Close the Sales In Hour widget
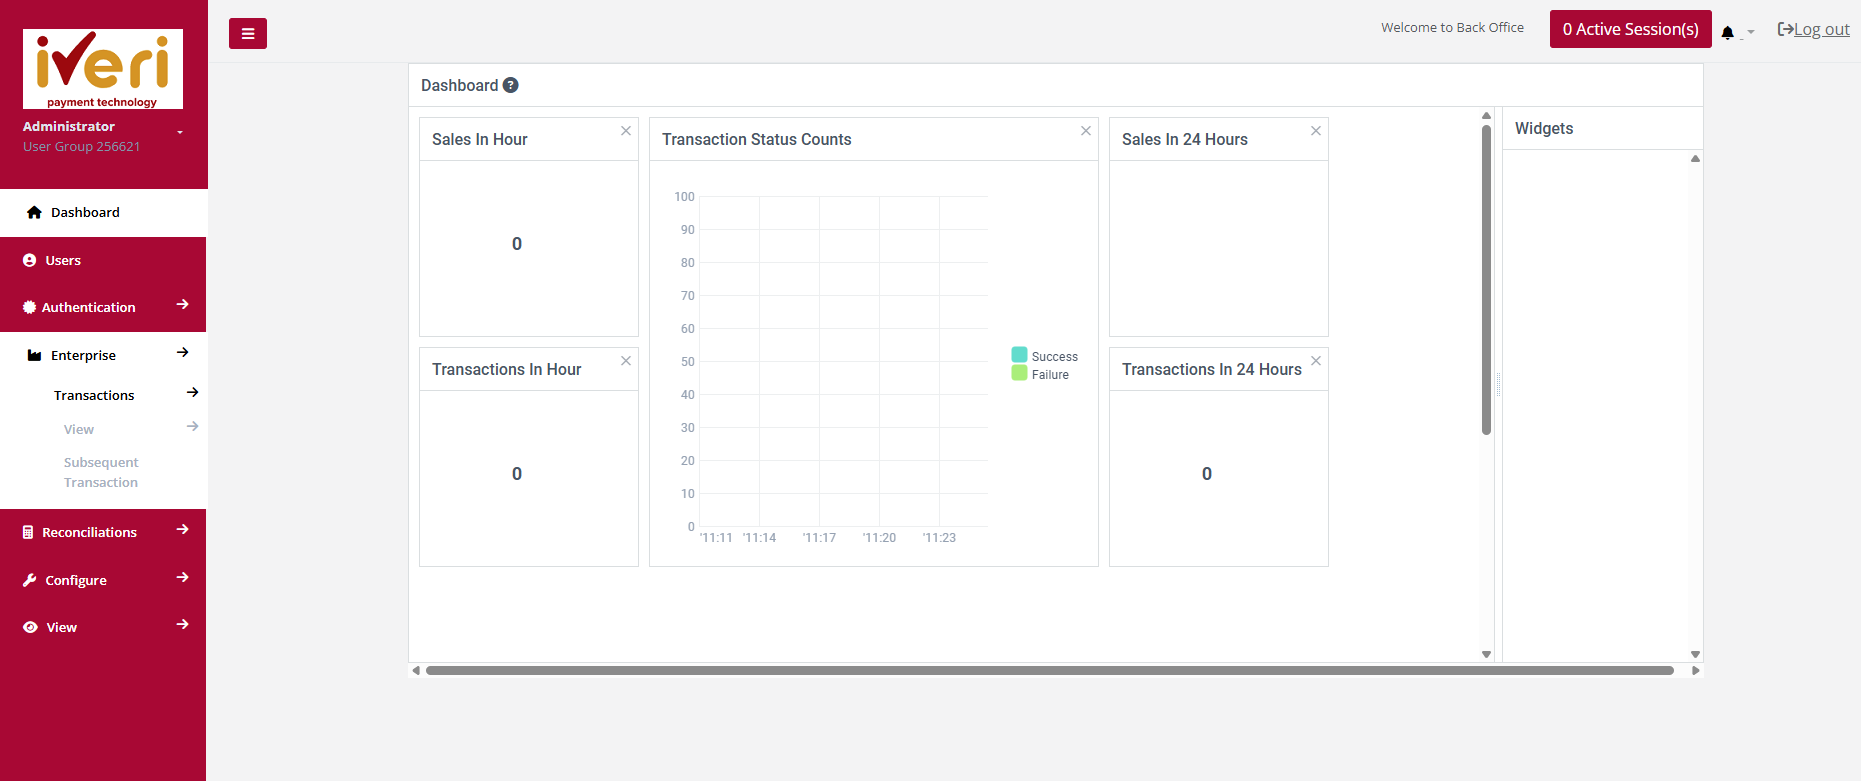 (626, 131)
